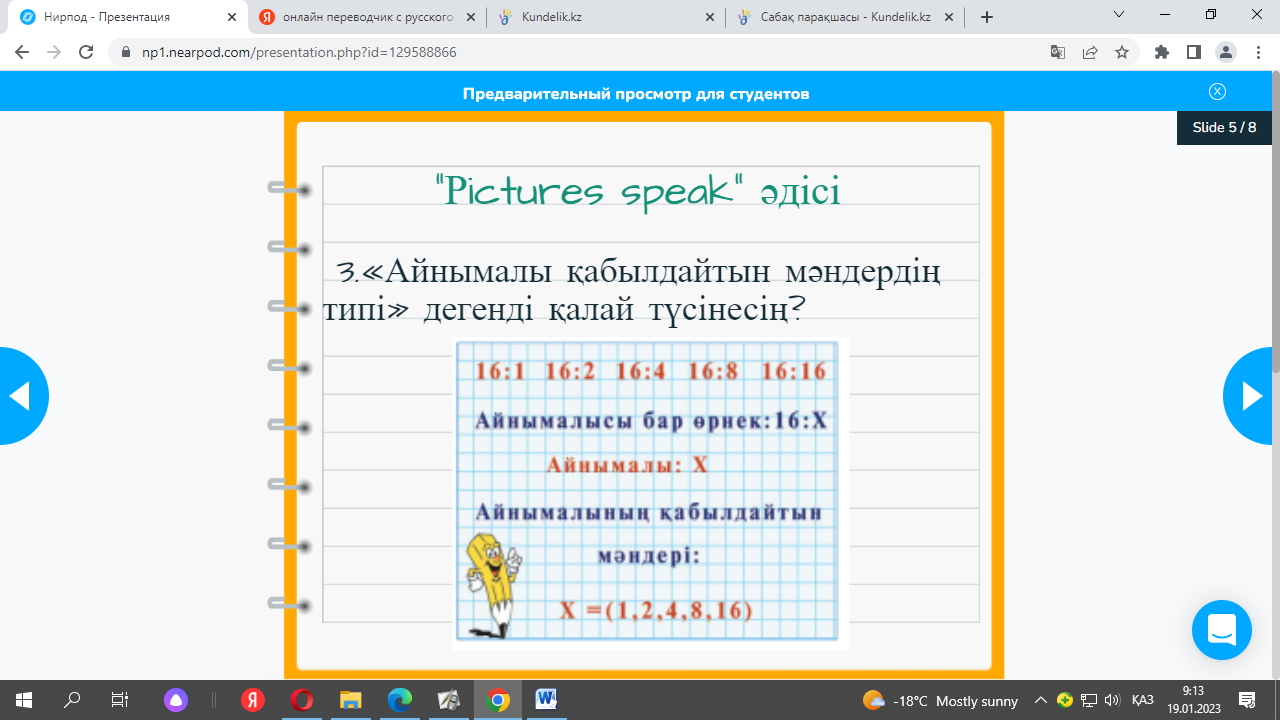Open the volume control in the tray

pos(1112,701)
